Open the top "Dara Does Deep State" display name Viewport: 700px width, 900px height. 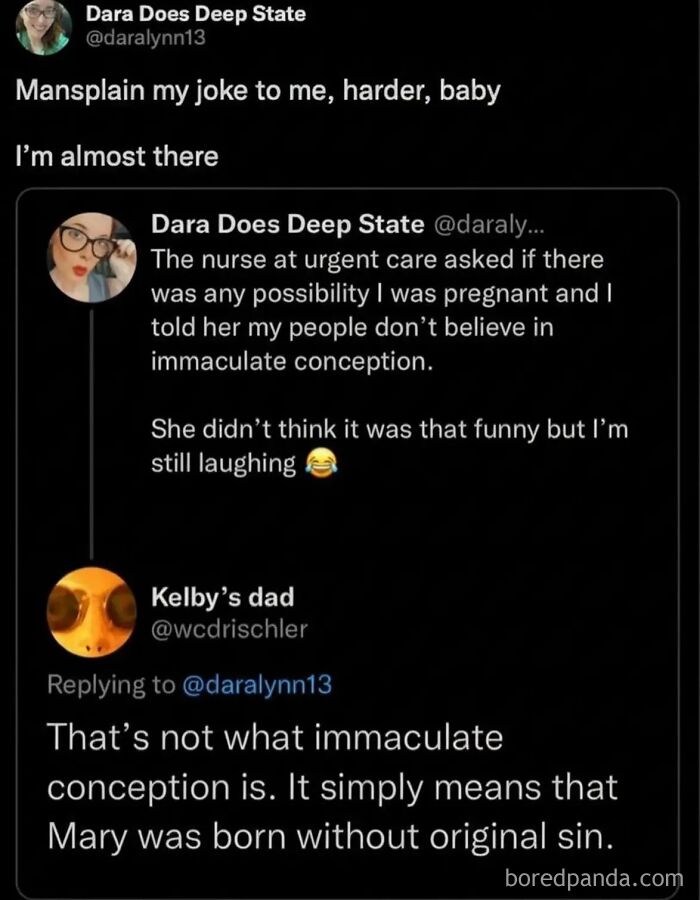click(195, 14)
